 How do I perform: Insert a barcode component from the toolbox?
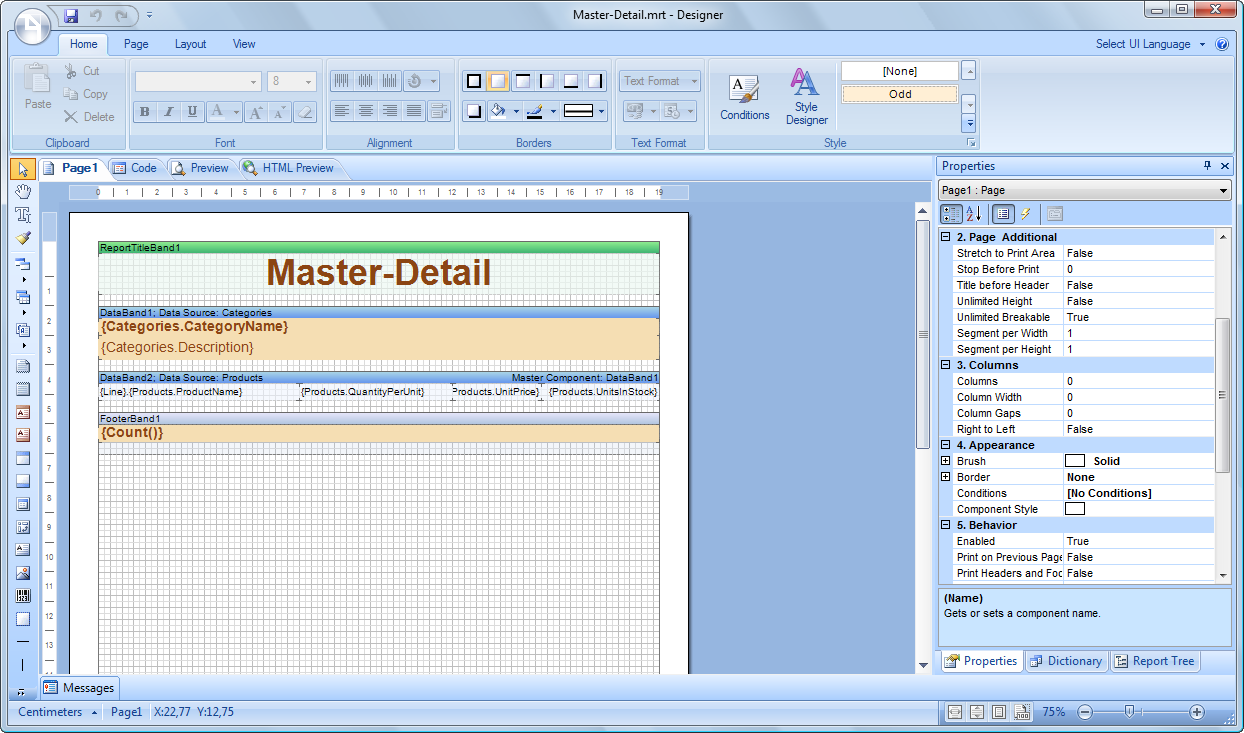pyautogui.click(x=23, y=596)
